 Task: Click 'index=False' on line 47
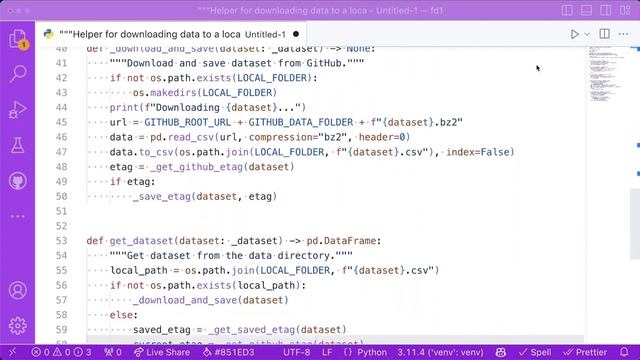[478, 152]
